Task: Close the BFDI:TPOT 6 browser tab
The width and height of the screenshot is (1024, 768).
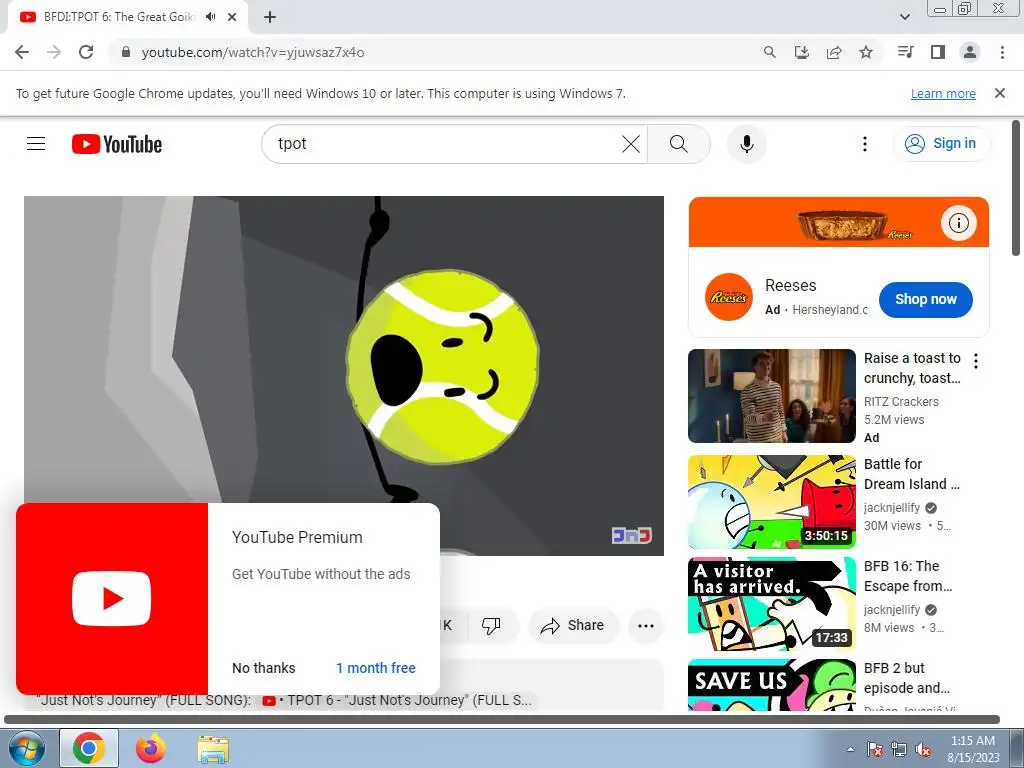Action: pyautogui.click(x=232, y=17)
